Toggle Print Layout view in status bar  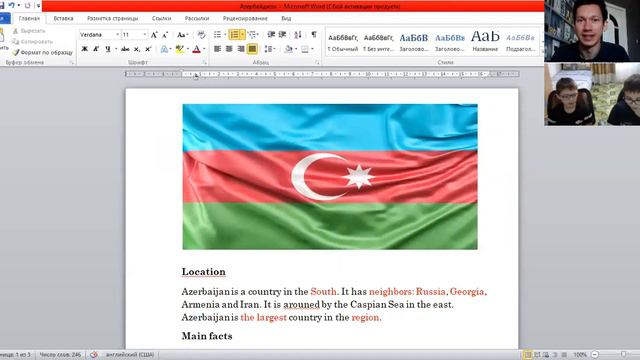point(528,355)
